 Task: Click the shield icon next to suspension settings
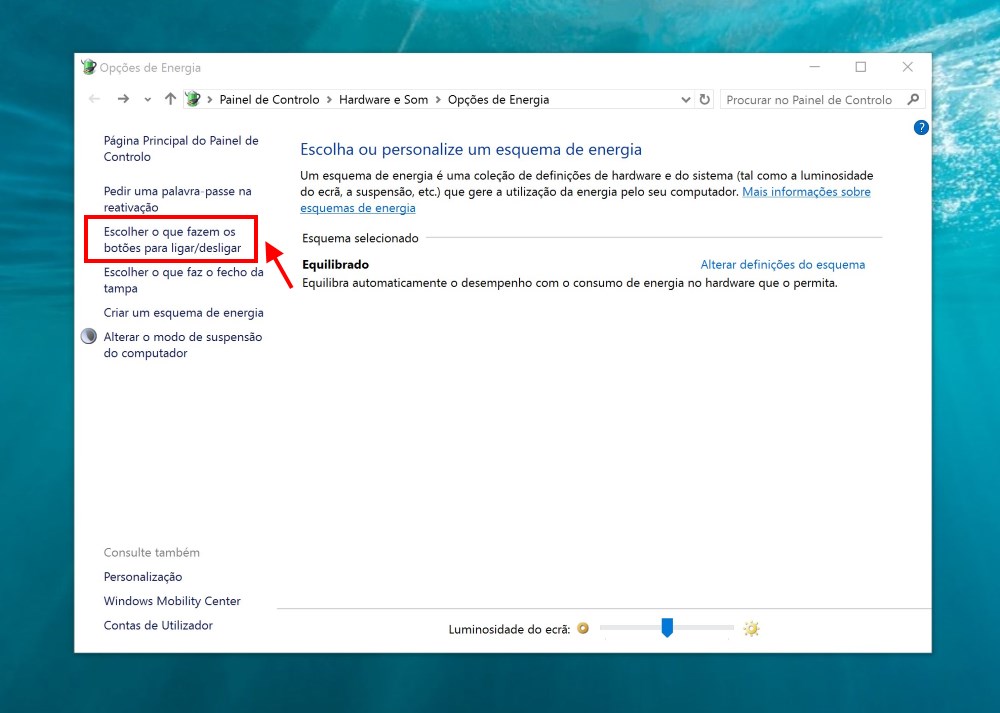pos(89,337)
